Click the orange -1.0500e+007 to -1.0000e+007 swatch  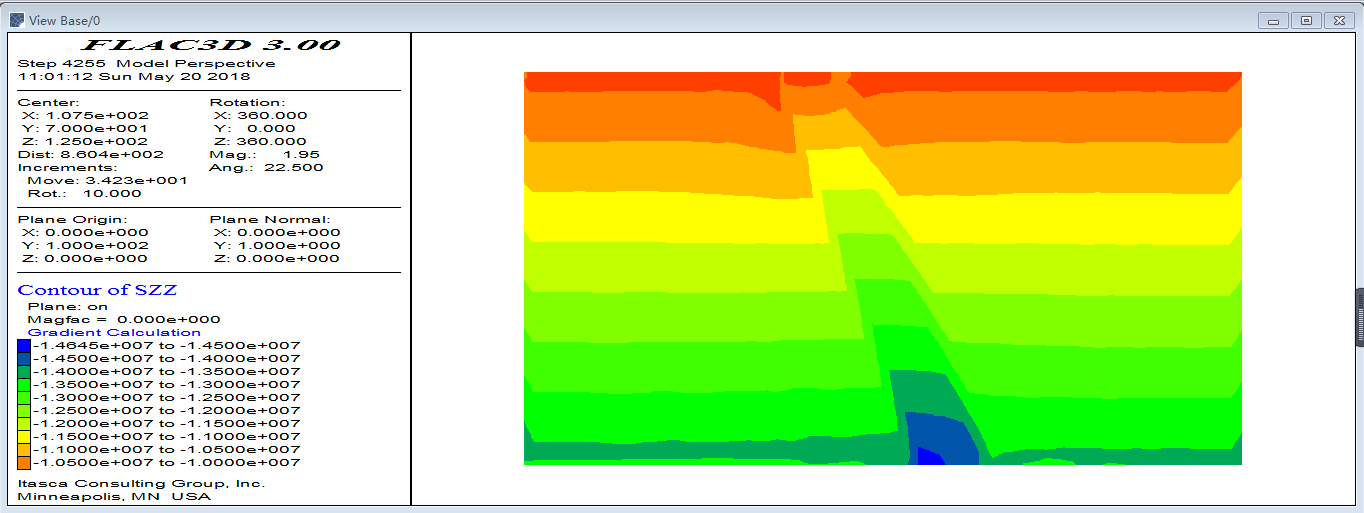(24, 462)
